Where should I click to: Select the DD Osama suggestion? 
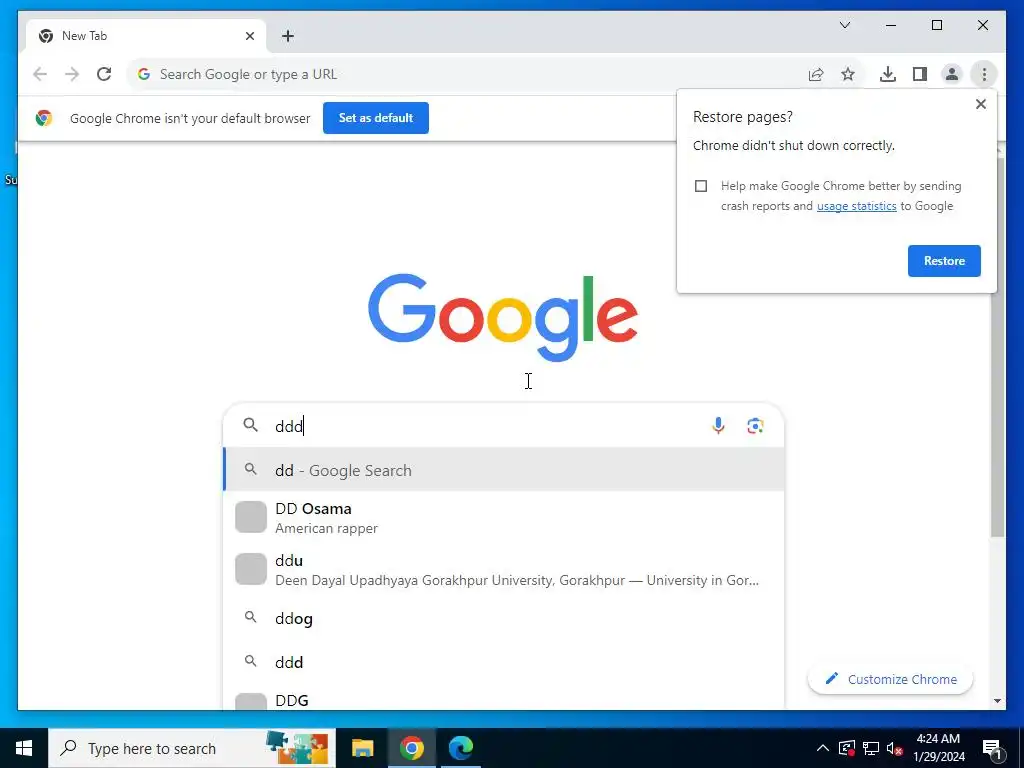click(504, 517)
